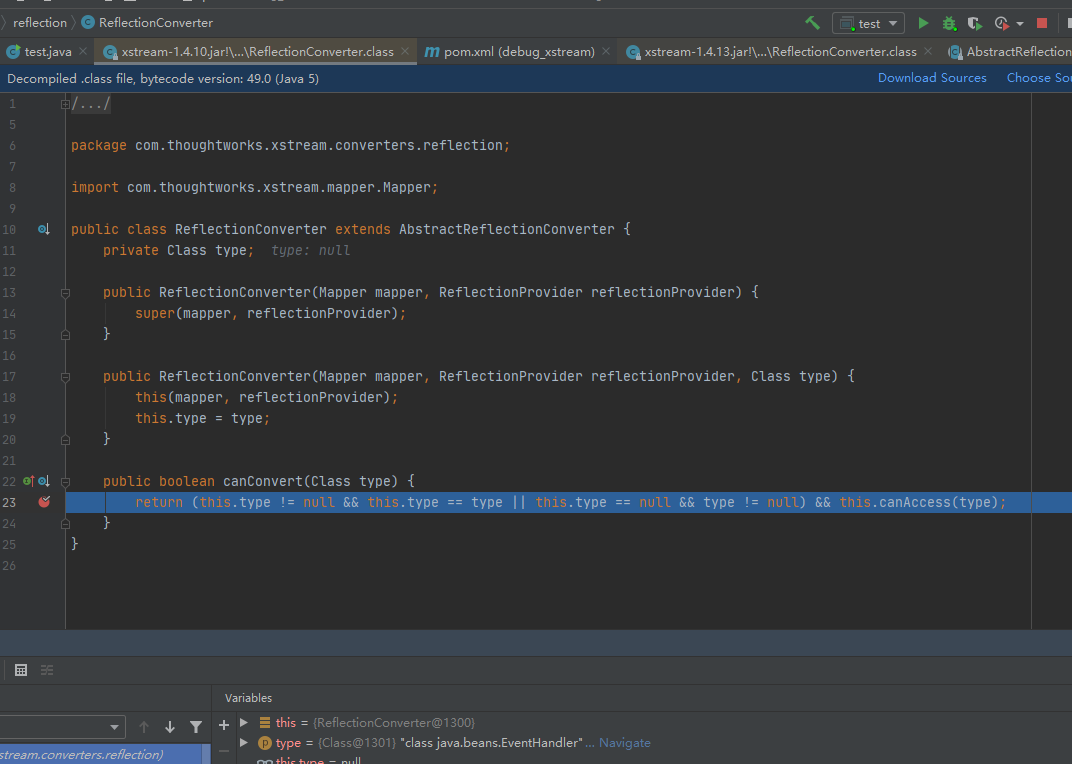Click the overrides gutter icon on line 22

(x=29, y=482)
